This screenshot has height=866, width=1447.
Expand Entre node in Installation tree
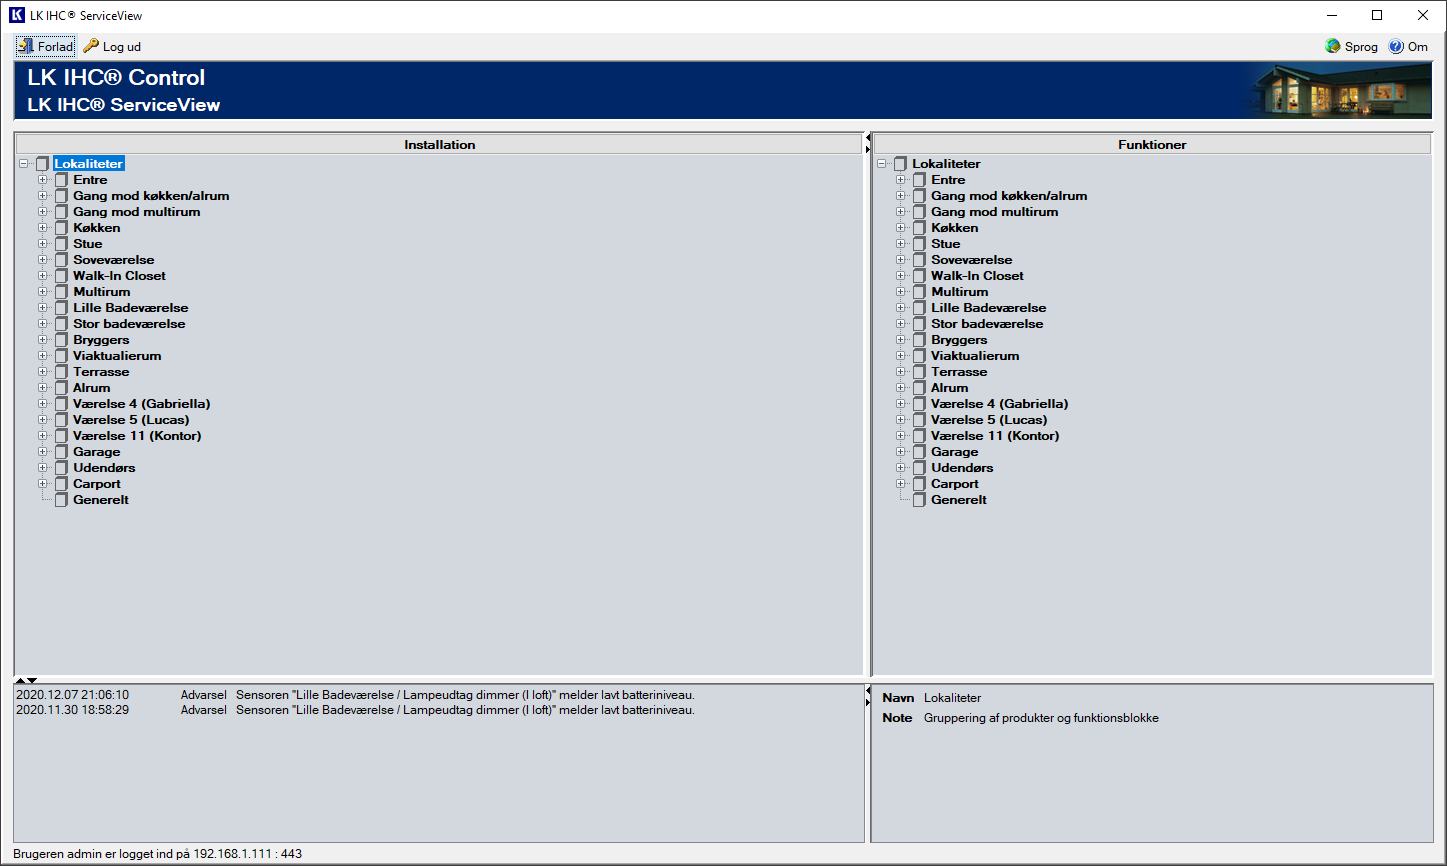(43, 180)
